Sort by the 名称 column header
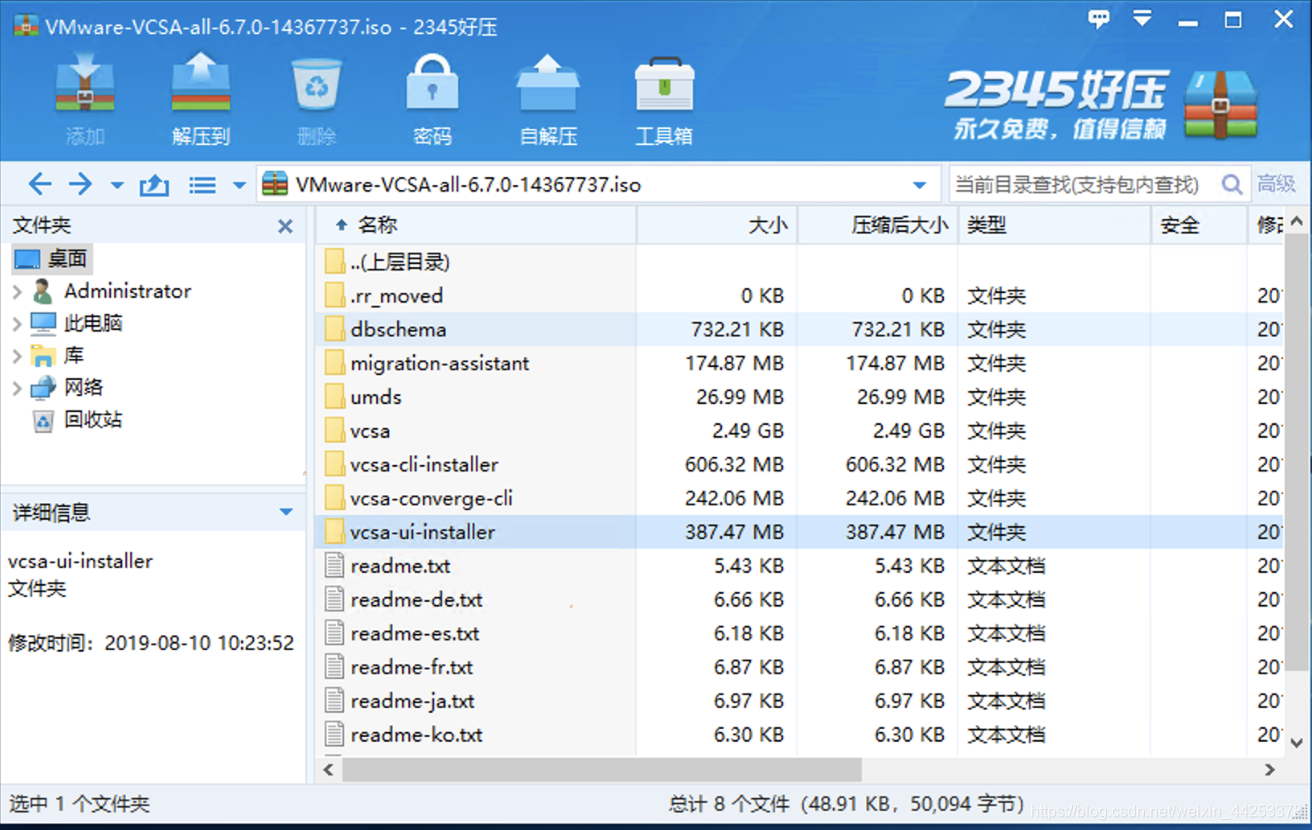 click(x=476, y=225)
